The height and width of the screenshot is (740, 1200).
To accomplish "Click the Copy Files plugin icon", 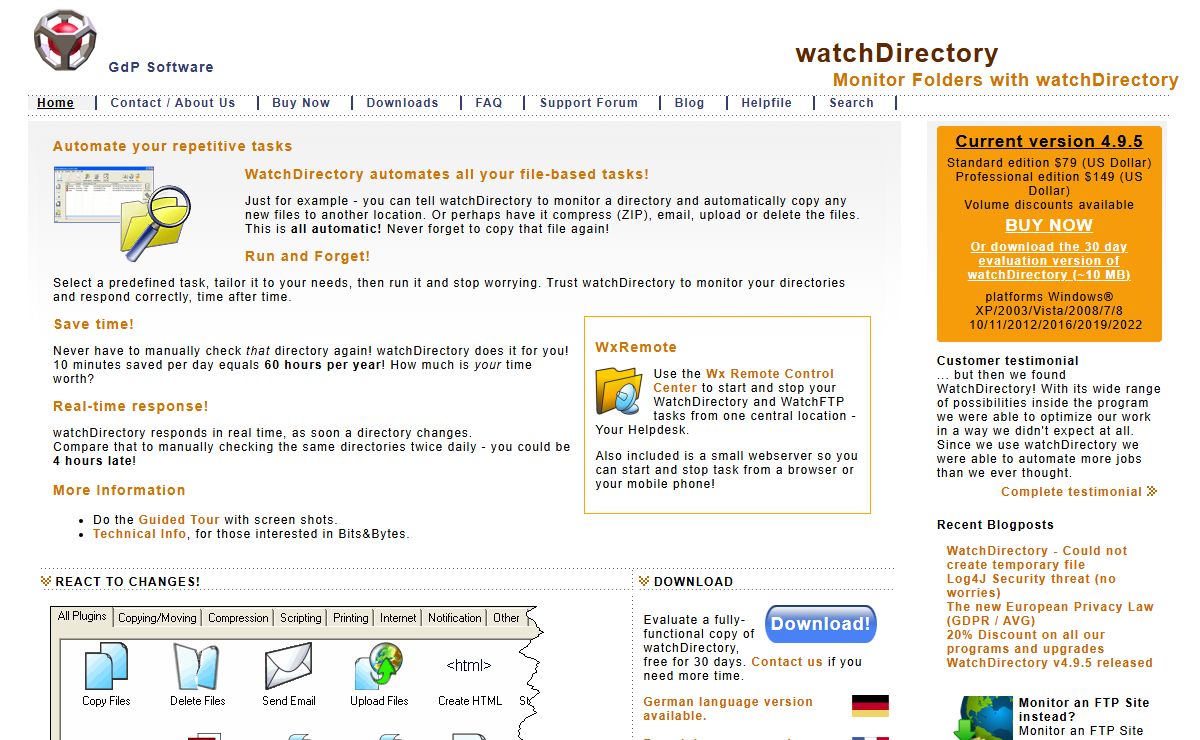I will pyautogui.click(x=106, y=667).
